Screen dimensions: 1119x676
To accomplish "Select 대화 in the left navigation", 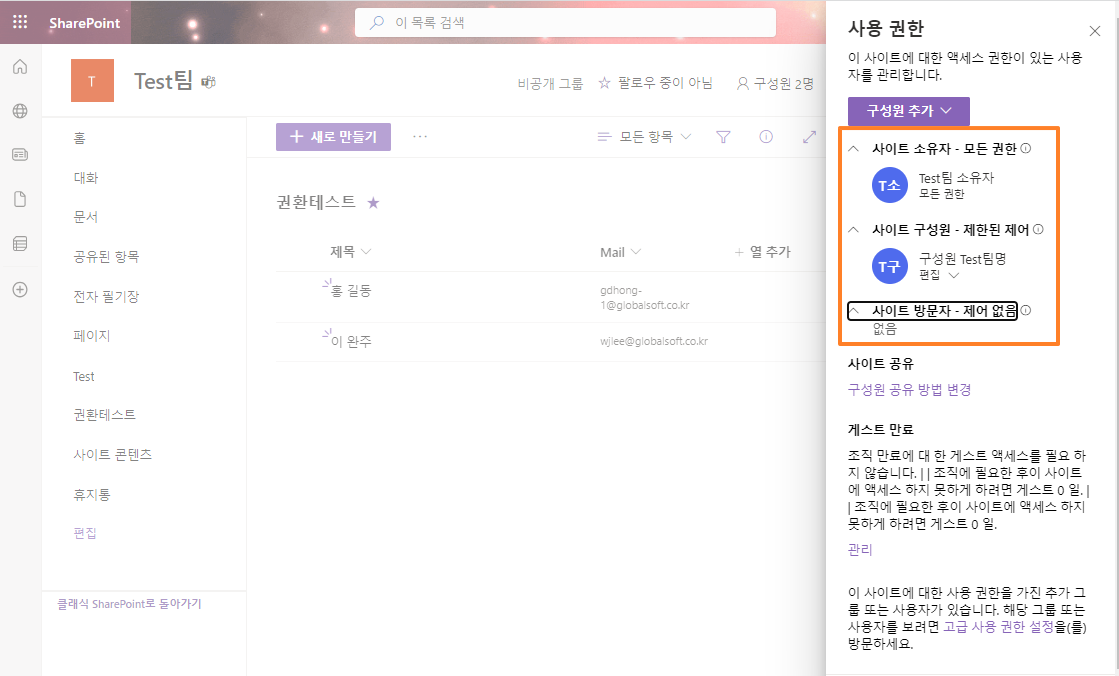I will pyautogui.click(x=86, y=178).
